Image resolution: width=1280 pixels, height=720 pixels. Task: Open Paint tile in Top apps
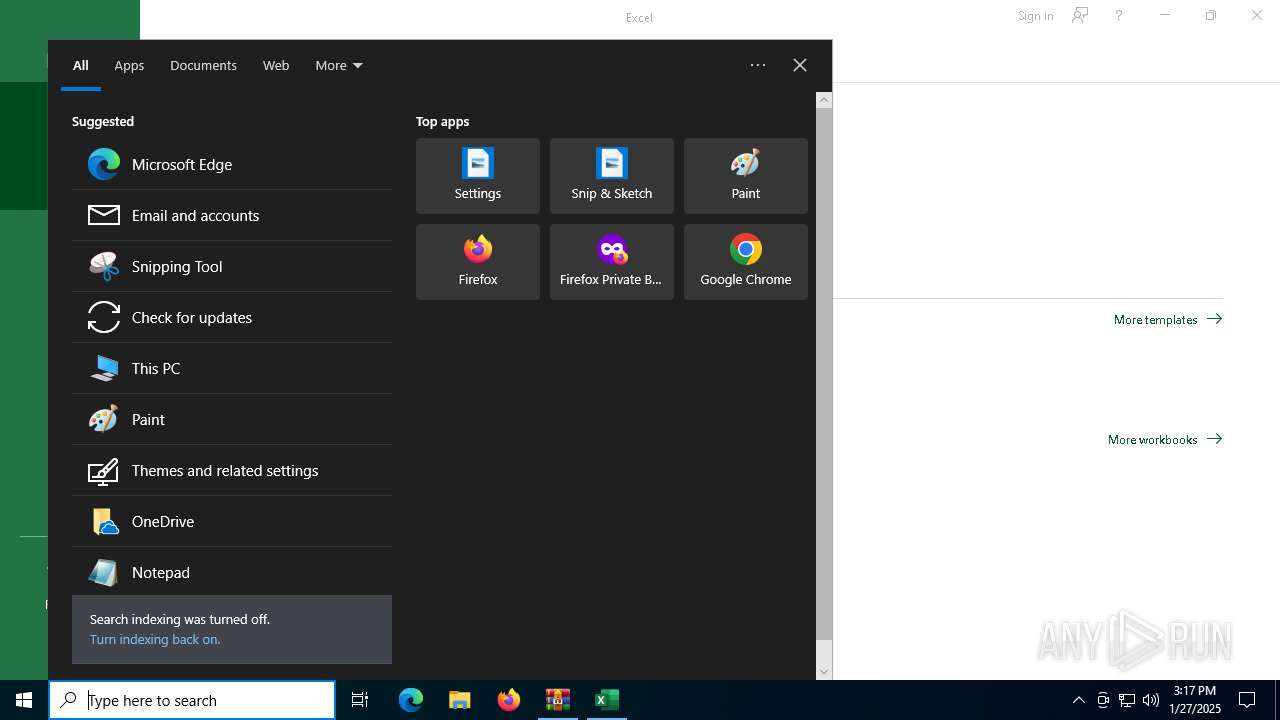coord(746,176)
